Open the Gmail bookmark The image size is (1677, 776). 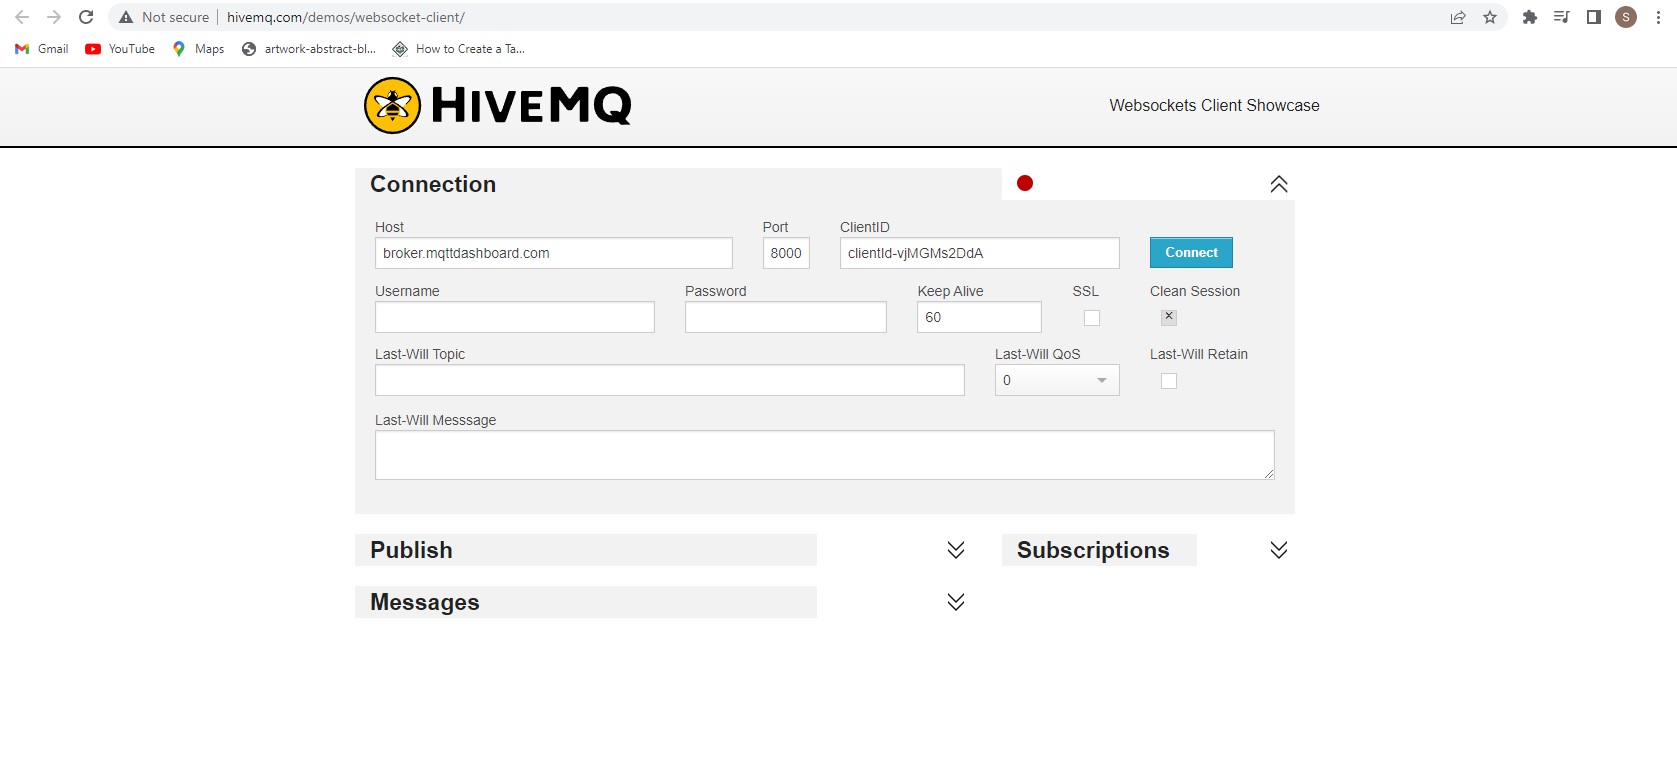tap(42, 49)
